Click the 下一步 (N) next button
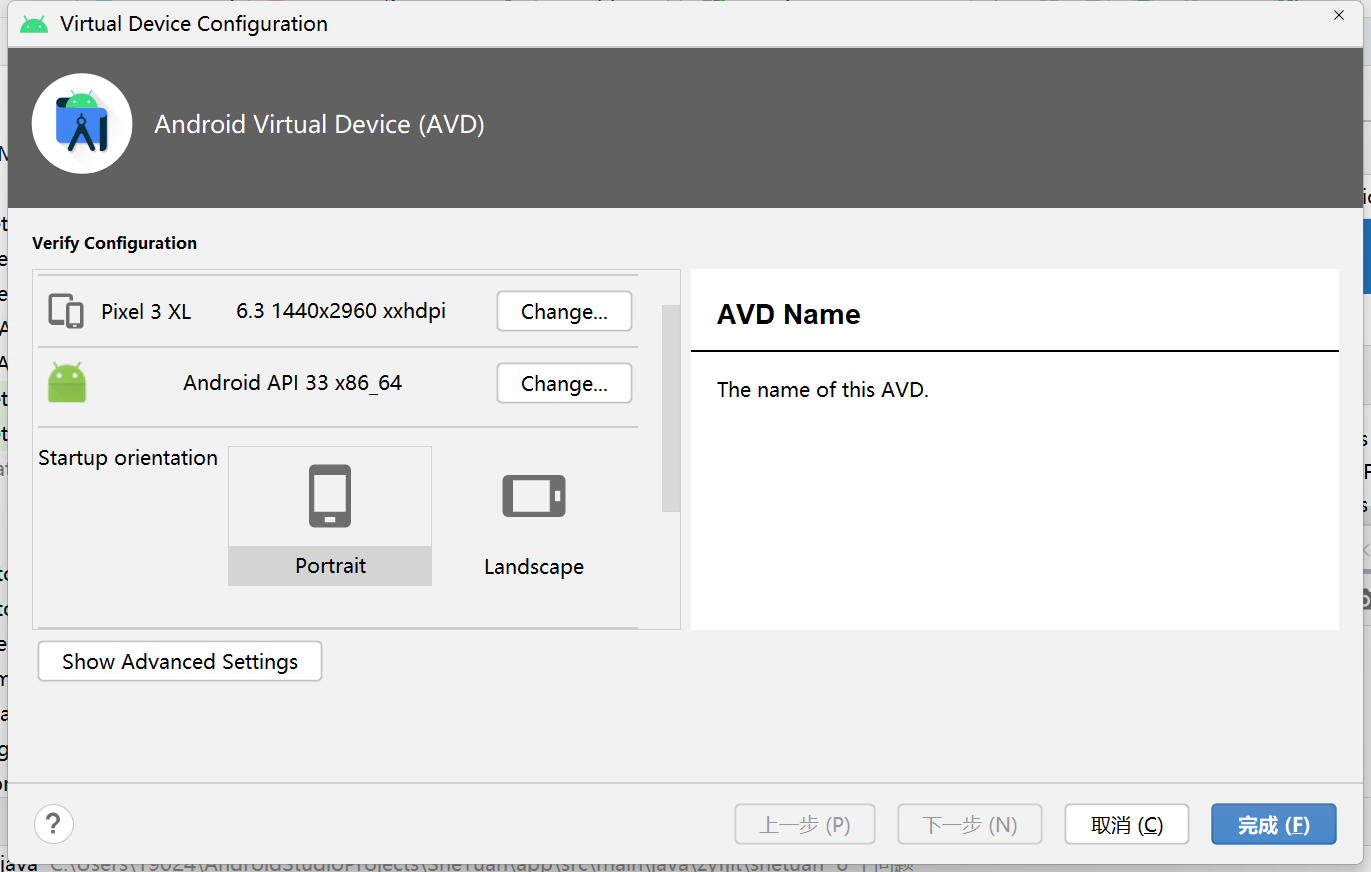1371x872 pixels. pyautogui.click(x=970, y=825)
